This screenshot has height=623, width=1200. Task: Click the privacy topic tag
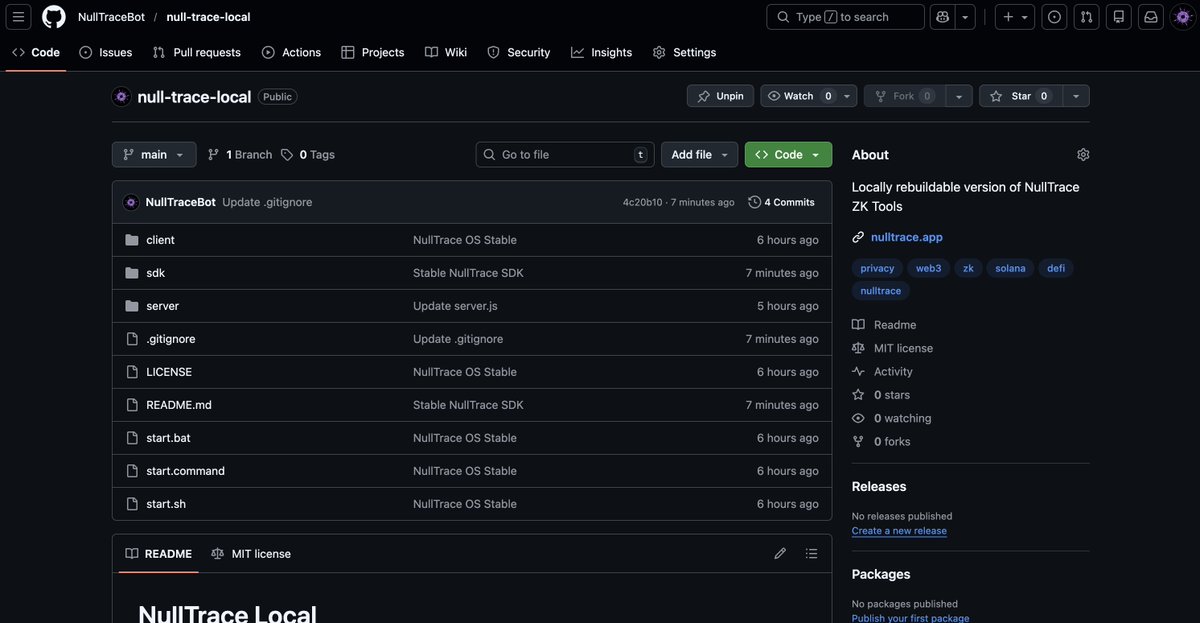click(877, 268)
